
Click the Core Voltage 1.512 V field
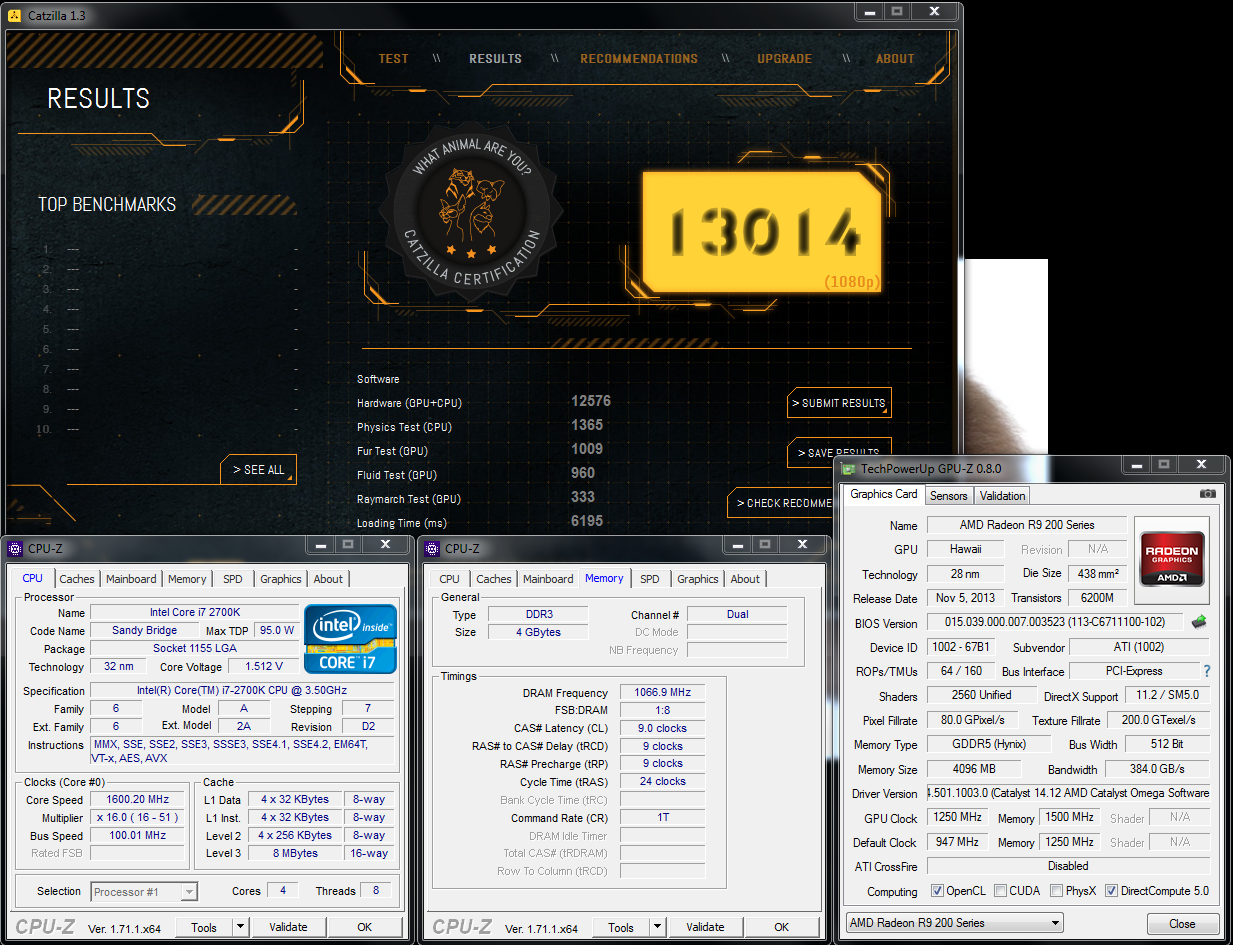(263, 666)
